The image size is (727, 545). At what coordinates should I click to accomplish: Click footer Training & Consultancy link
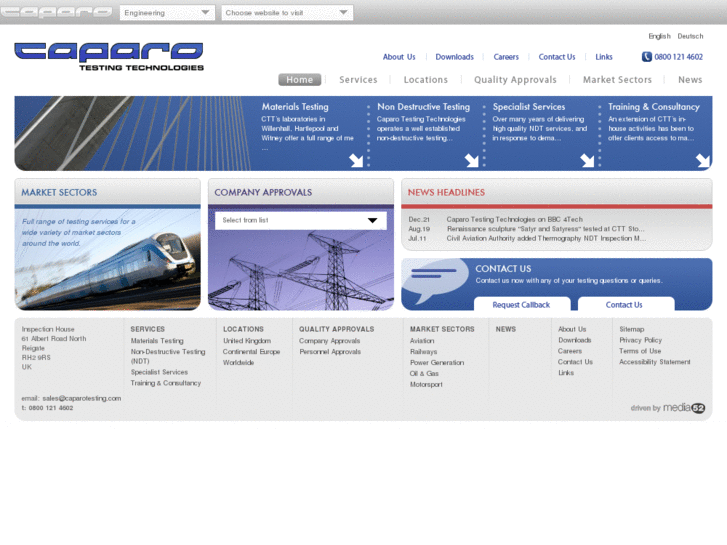coord(166,383)
